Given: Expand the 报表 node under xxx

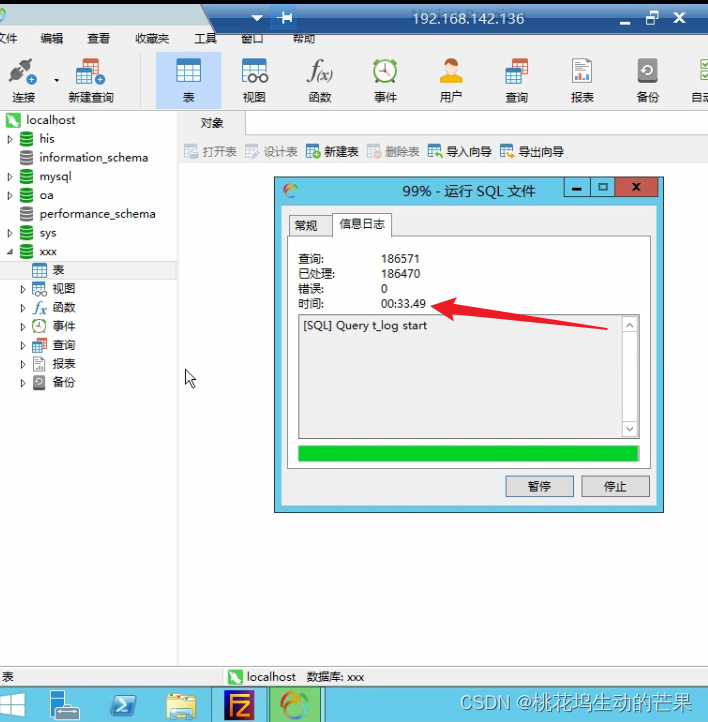Looking at the screenshot, I should (x=23, y=364).
